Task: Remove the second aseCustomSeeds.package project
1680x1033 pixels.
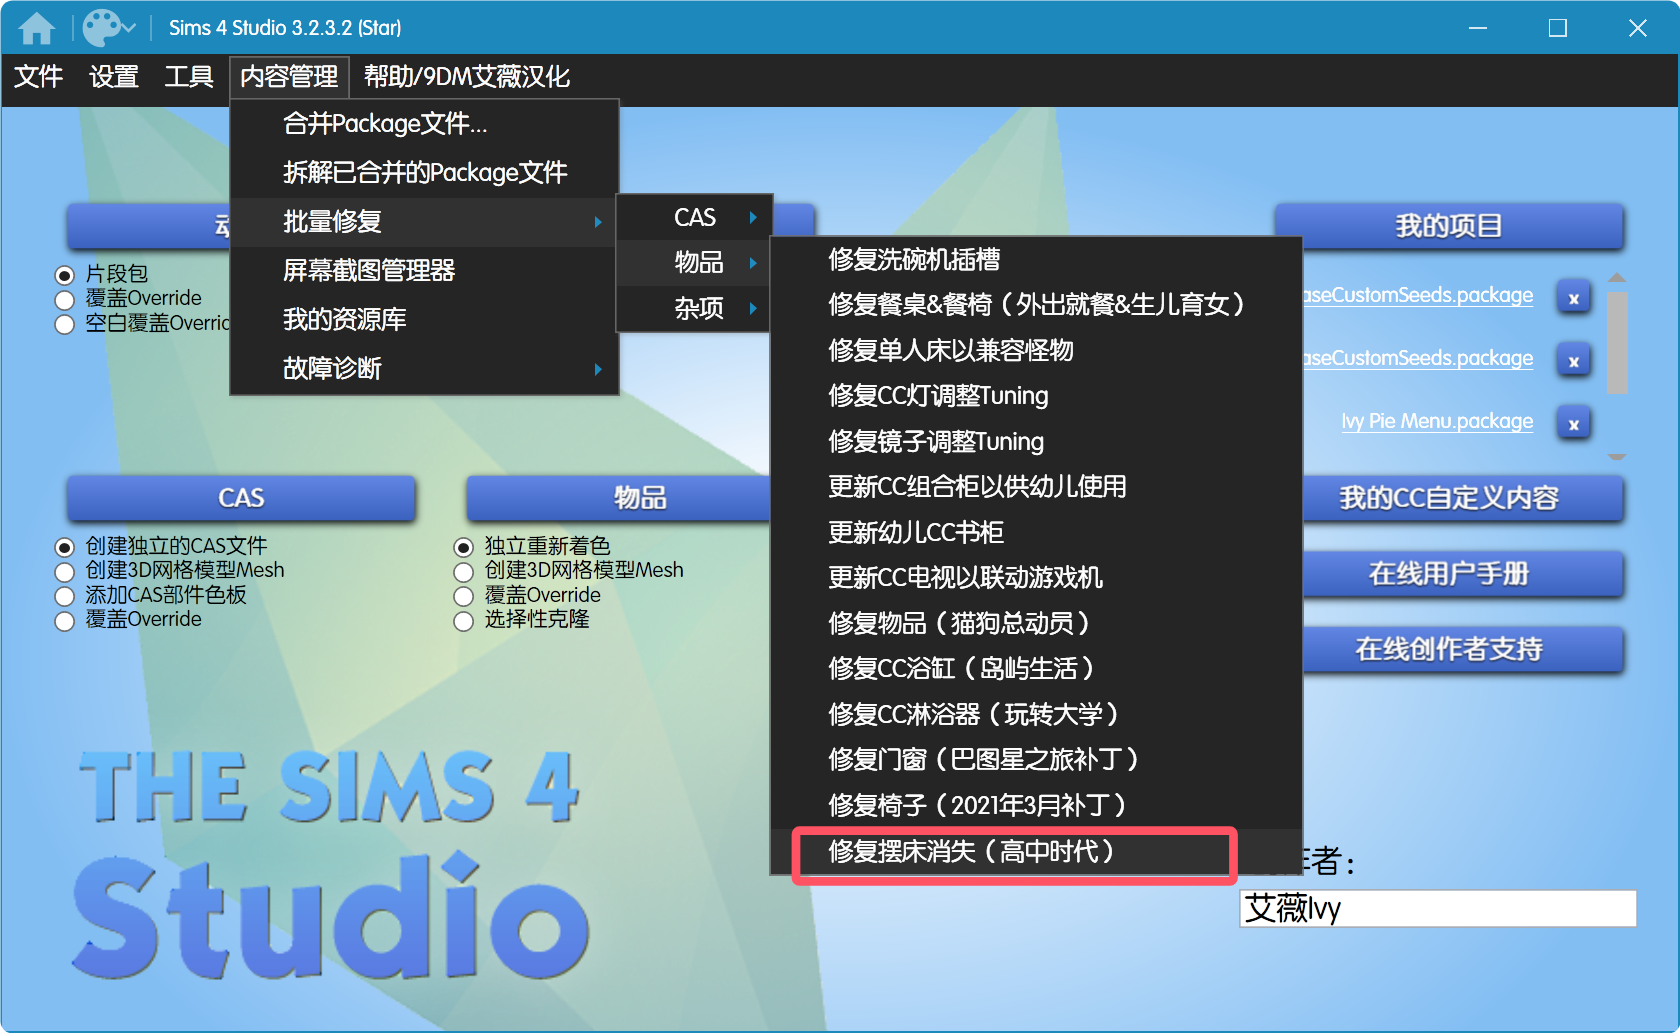Action: 1574,360
